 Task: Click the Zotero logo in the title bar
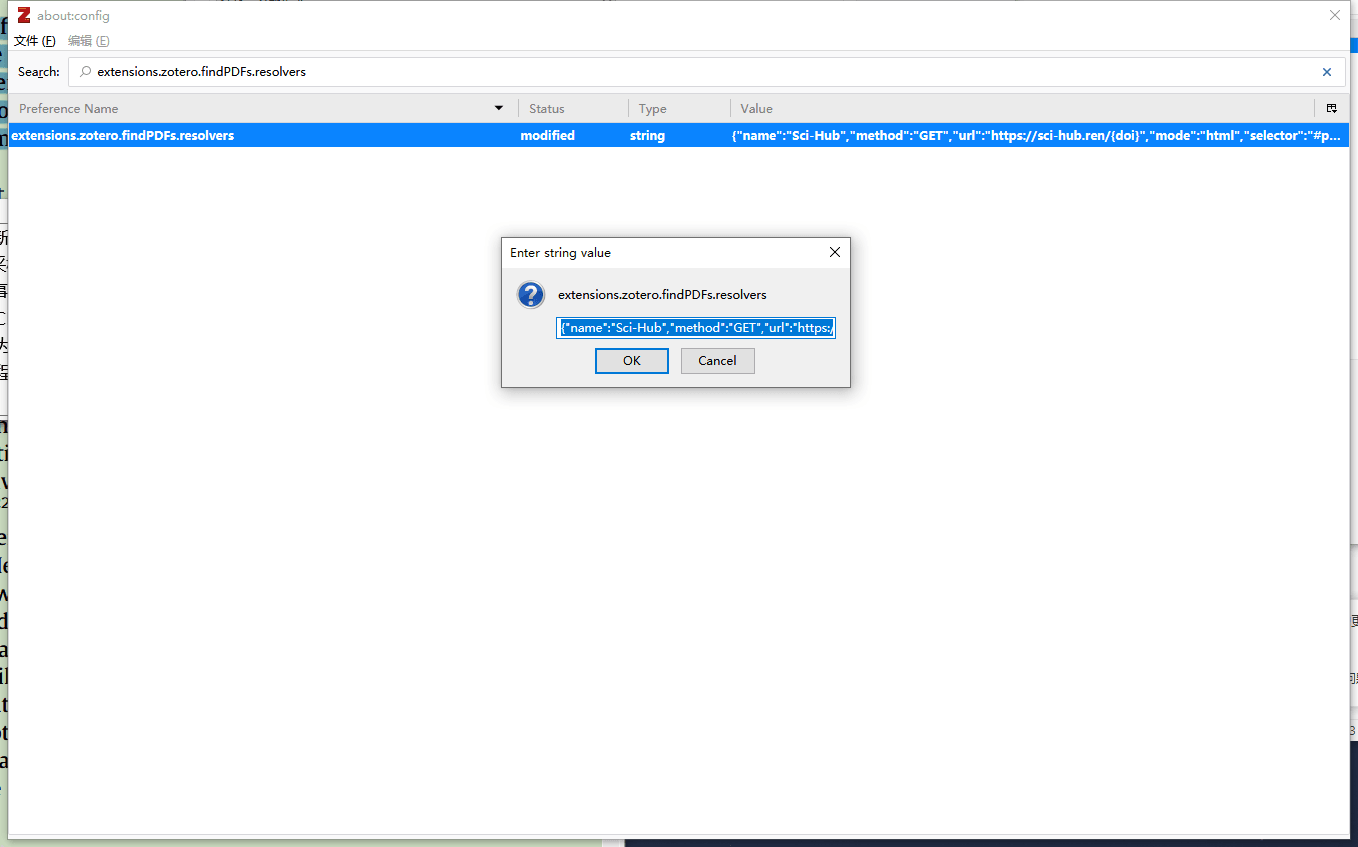point(24,16)
